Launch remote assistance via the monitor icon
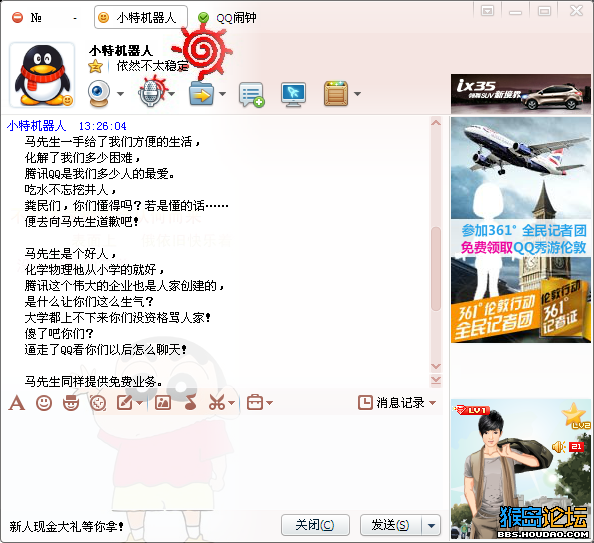 pos(294,94)
